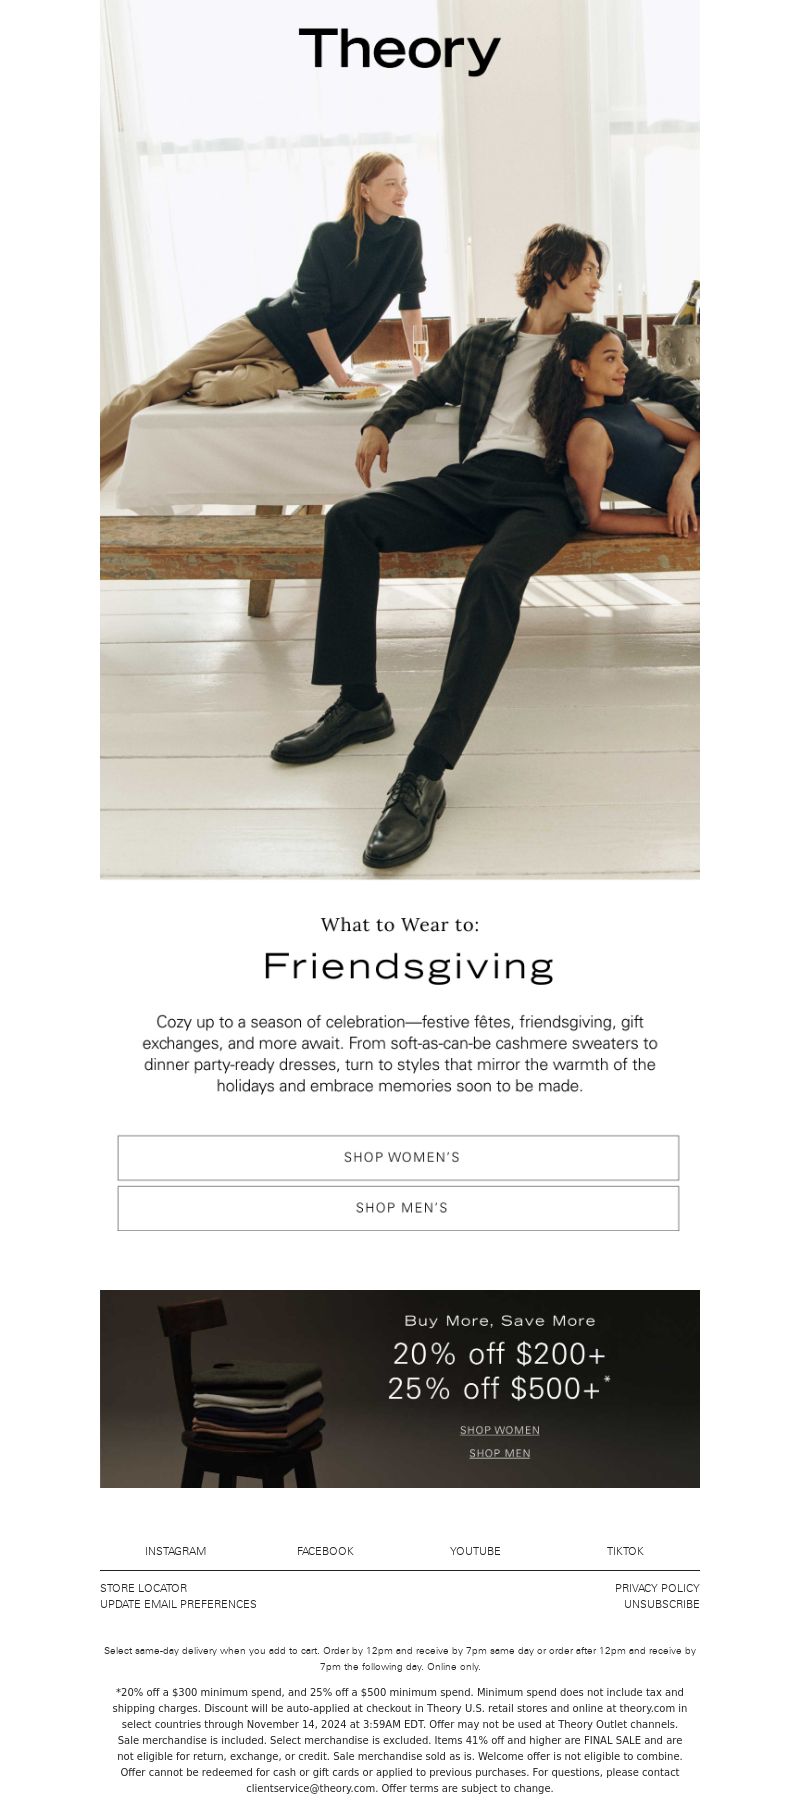Click the SHOP MEN'S button
Image resolution: width=800 pixels, height=1819 pixels.
(398, 1208)
